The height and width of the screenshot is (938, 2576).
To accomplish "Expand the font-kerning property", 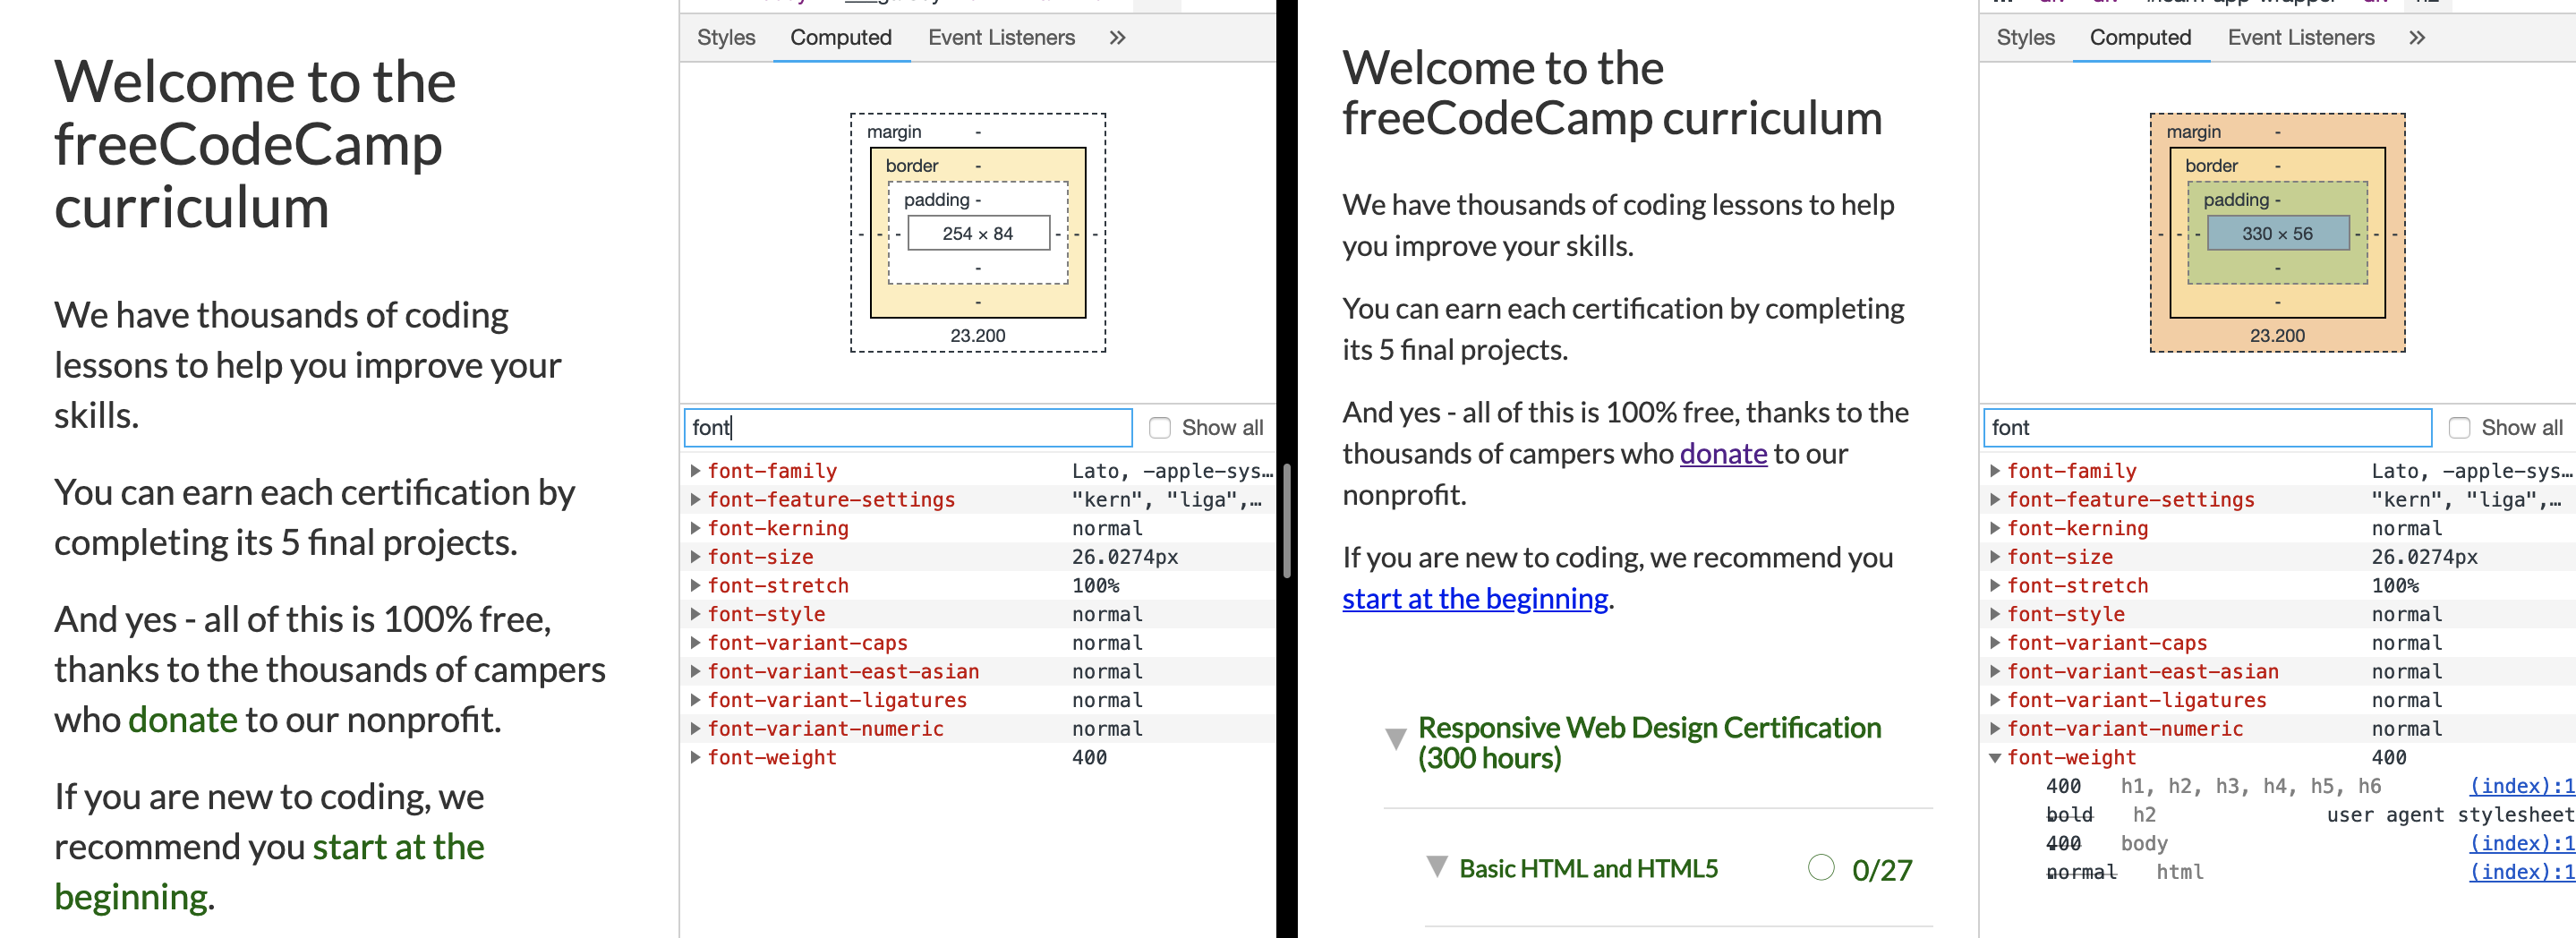I will tap(695, 528).
